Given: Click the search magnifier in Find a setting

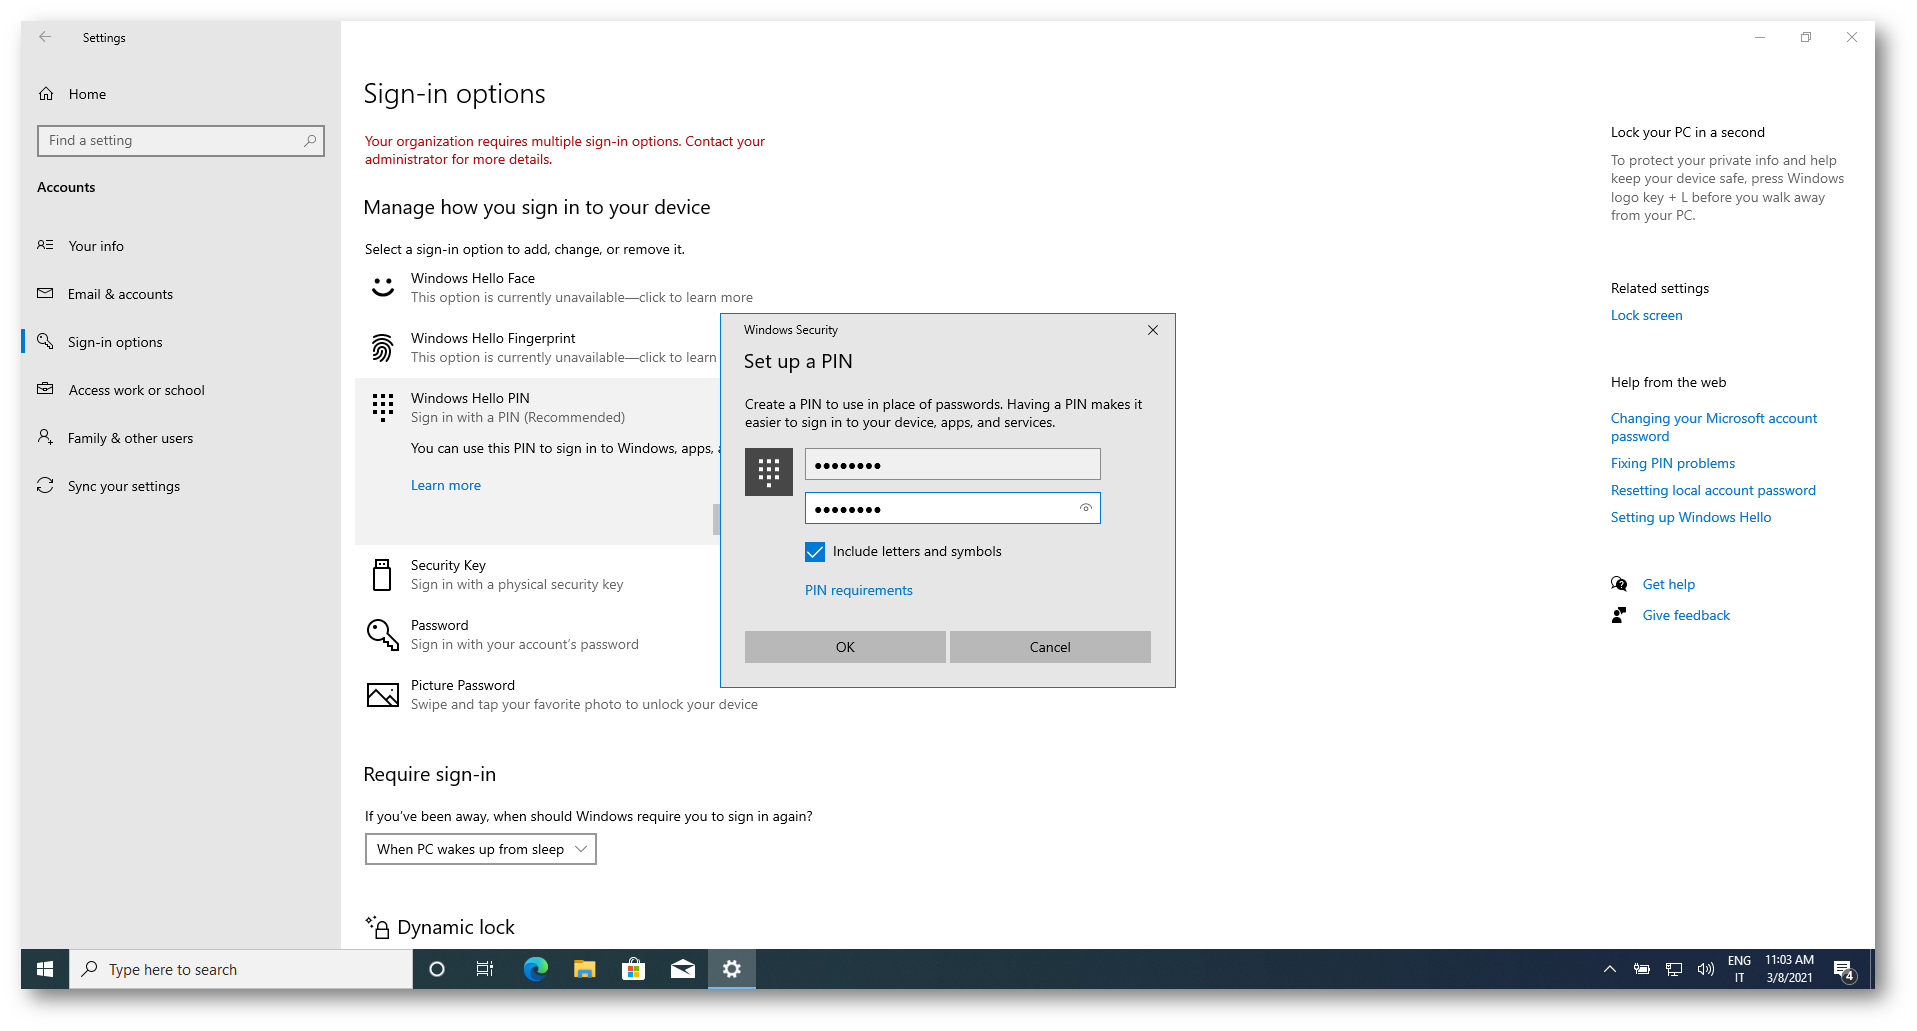Looking at the screenshot, I should tap(310, 141).
